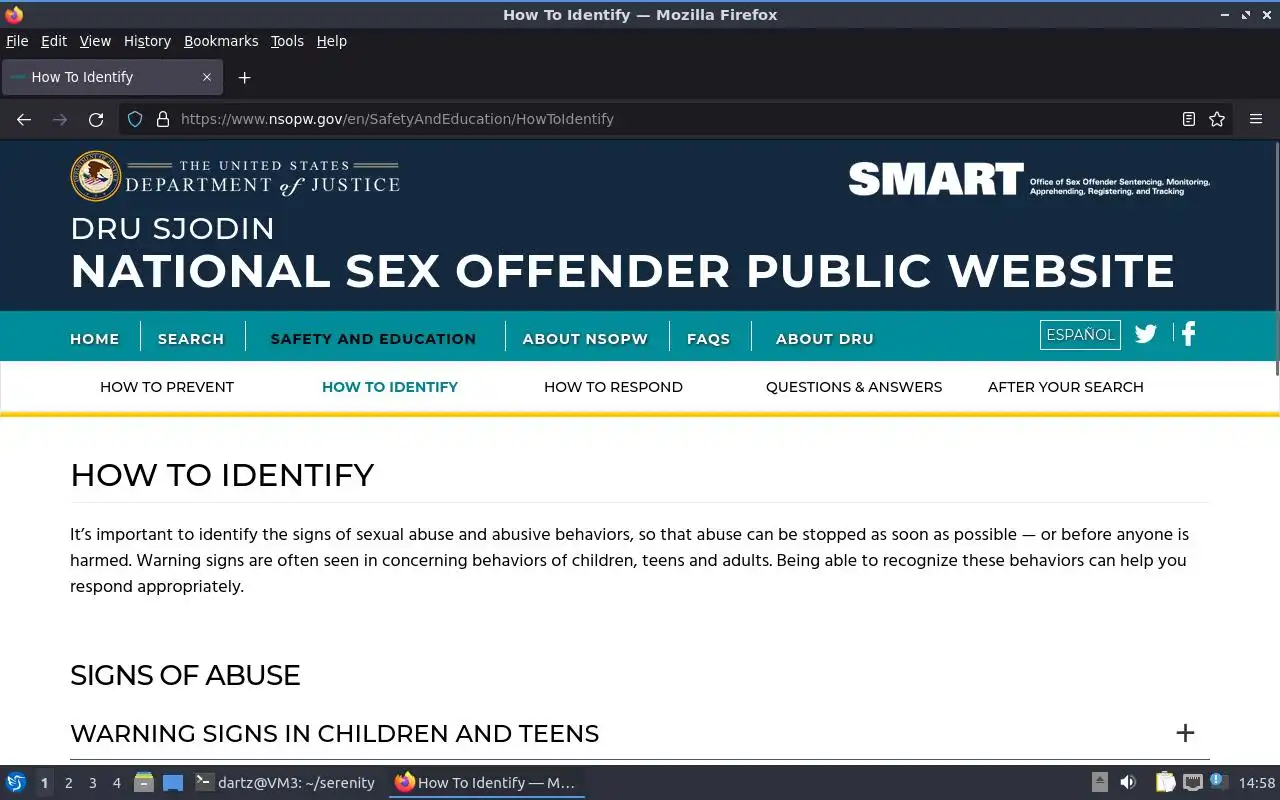The image size is (1280, 800).
Task: Switch to workspace 3 in the taskbar
Action: tap(92, 783)
